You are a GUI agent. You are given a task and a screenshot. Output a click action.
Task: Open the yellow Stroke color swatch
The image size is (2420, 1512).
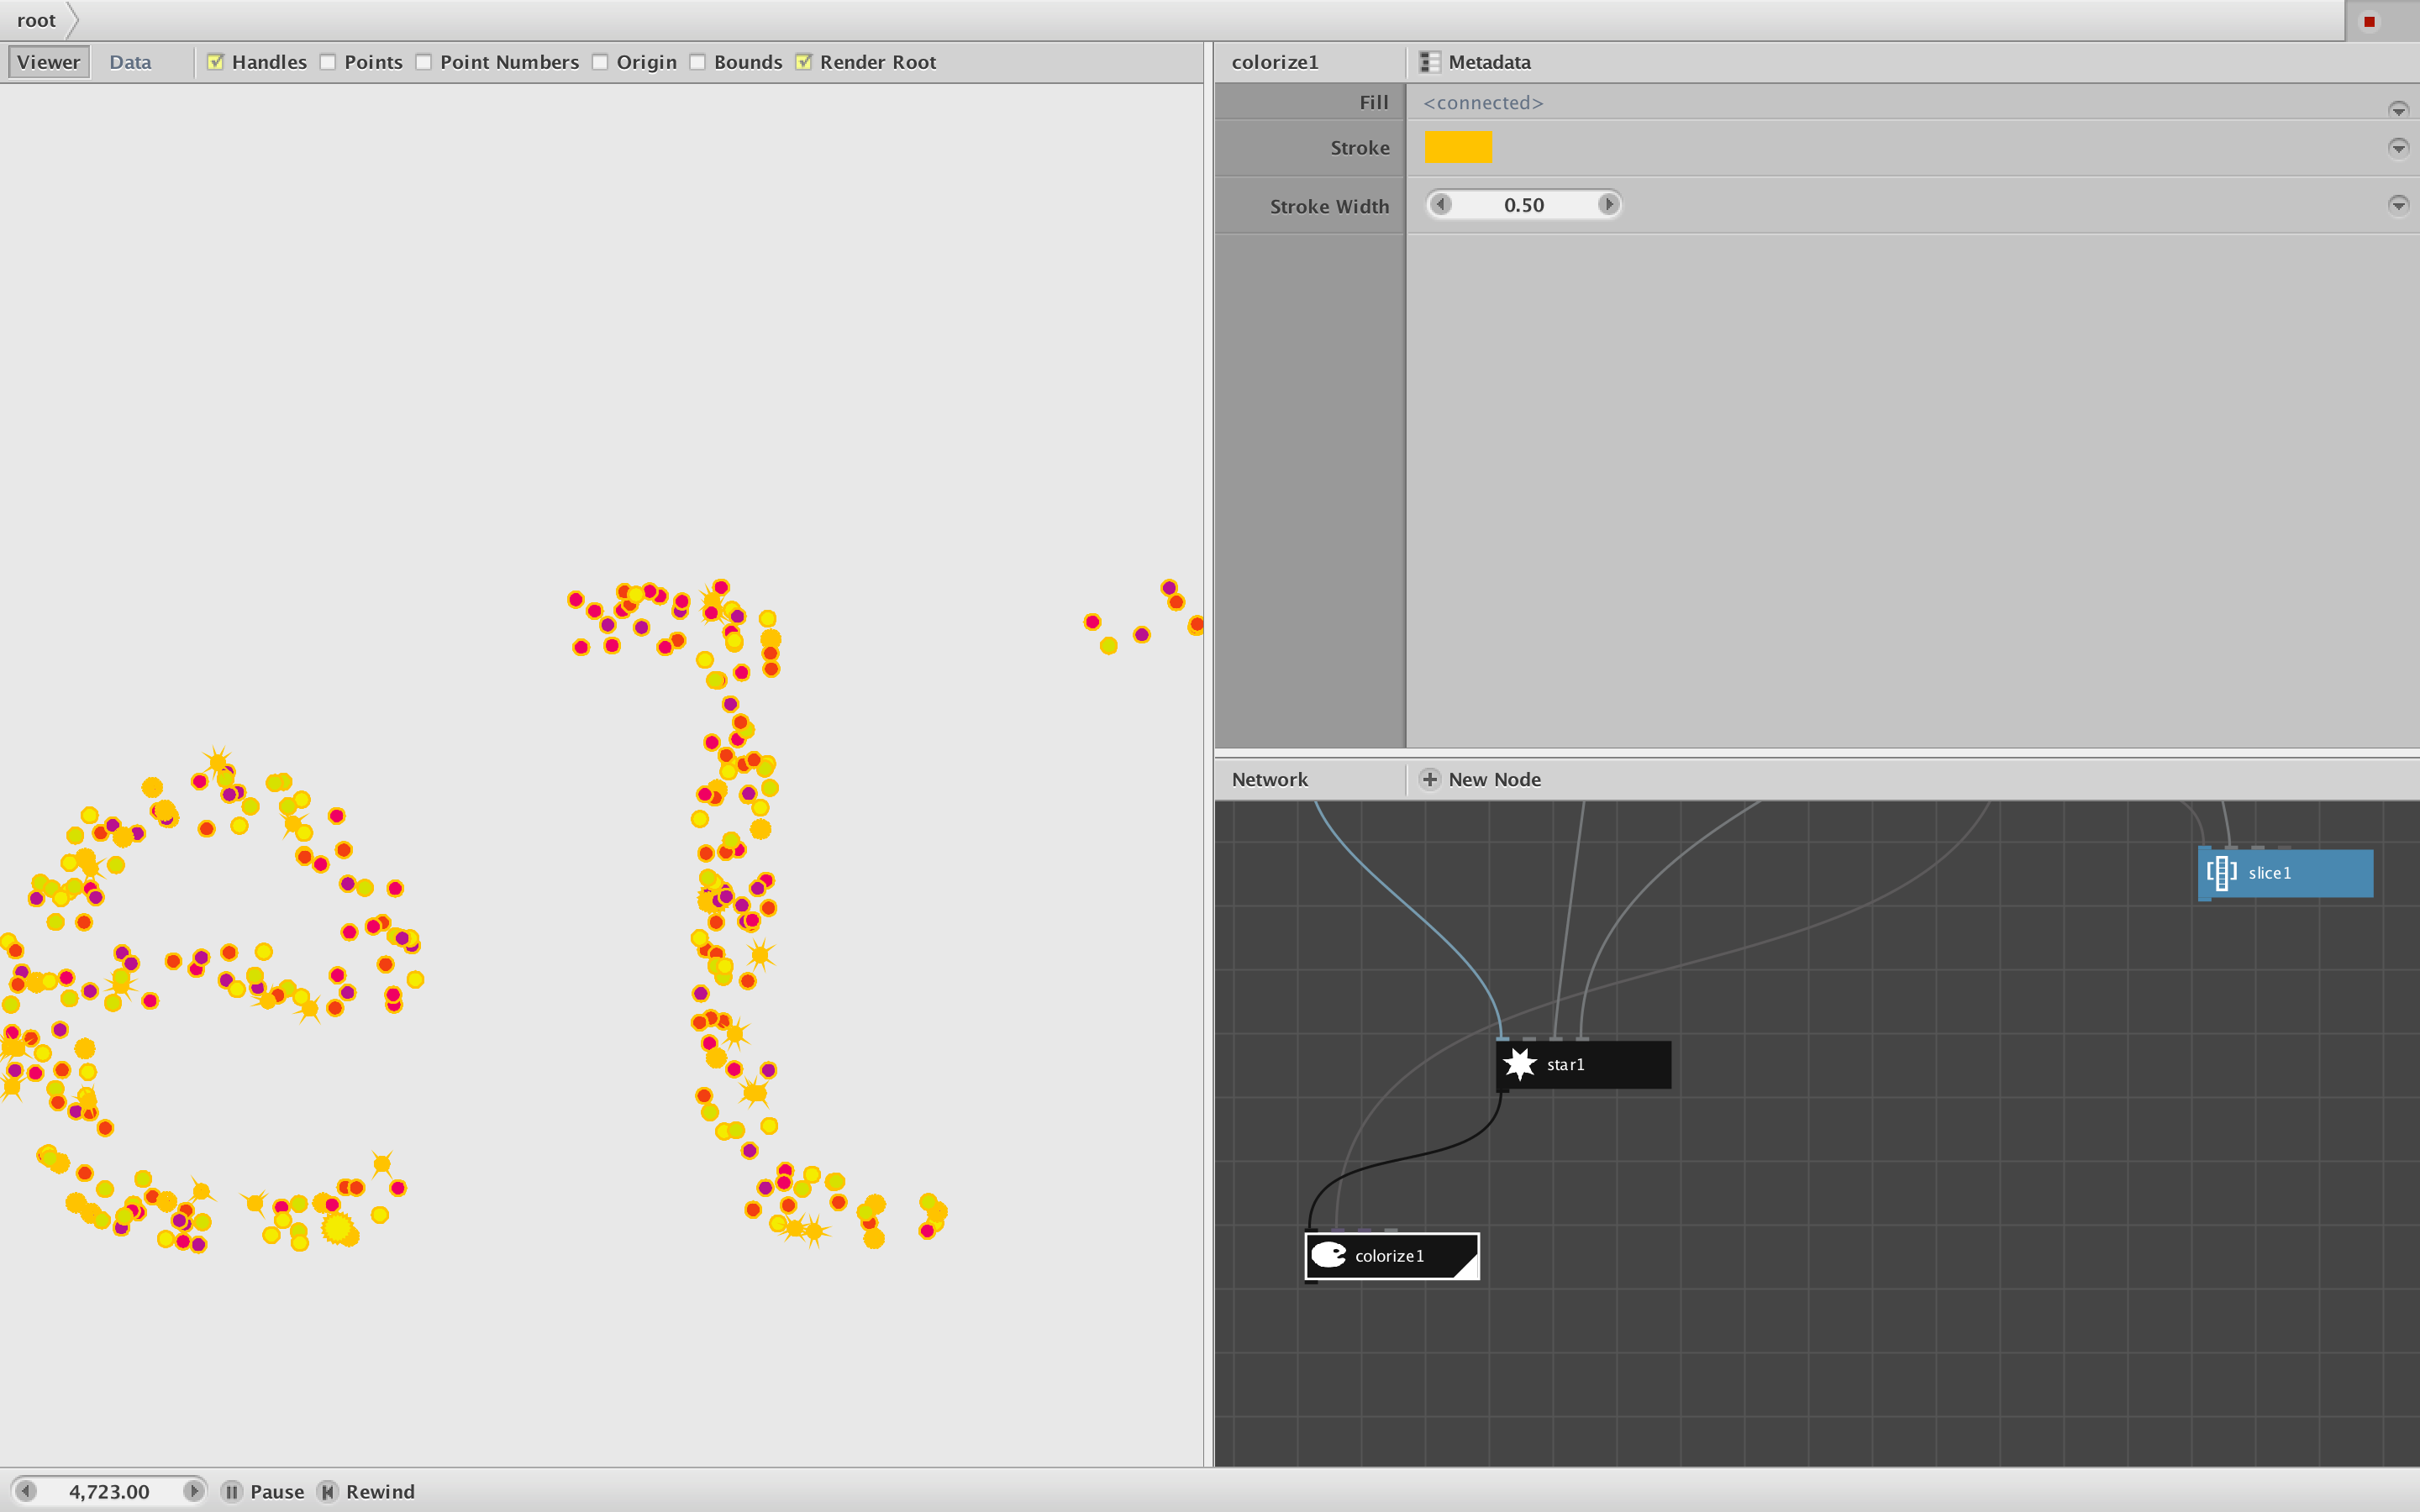(1457, 148)
